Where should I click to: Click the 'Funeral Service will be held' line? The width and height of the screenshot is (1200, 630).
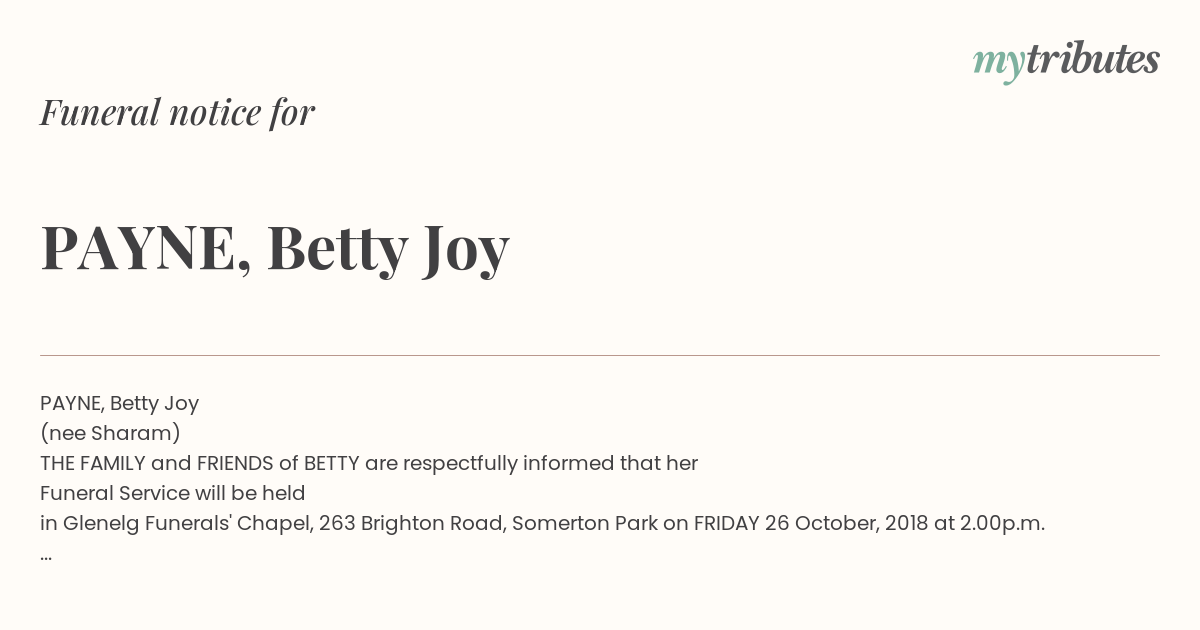coord(172,493)
